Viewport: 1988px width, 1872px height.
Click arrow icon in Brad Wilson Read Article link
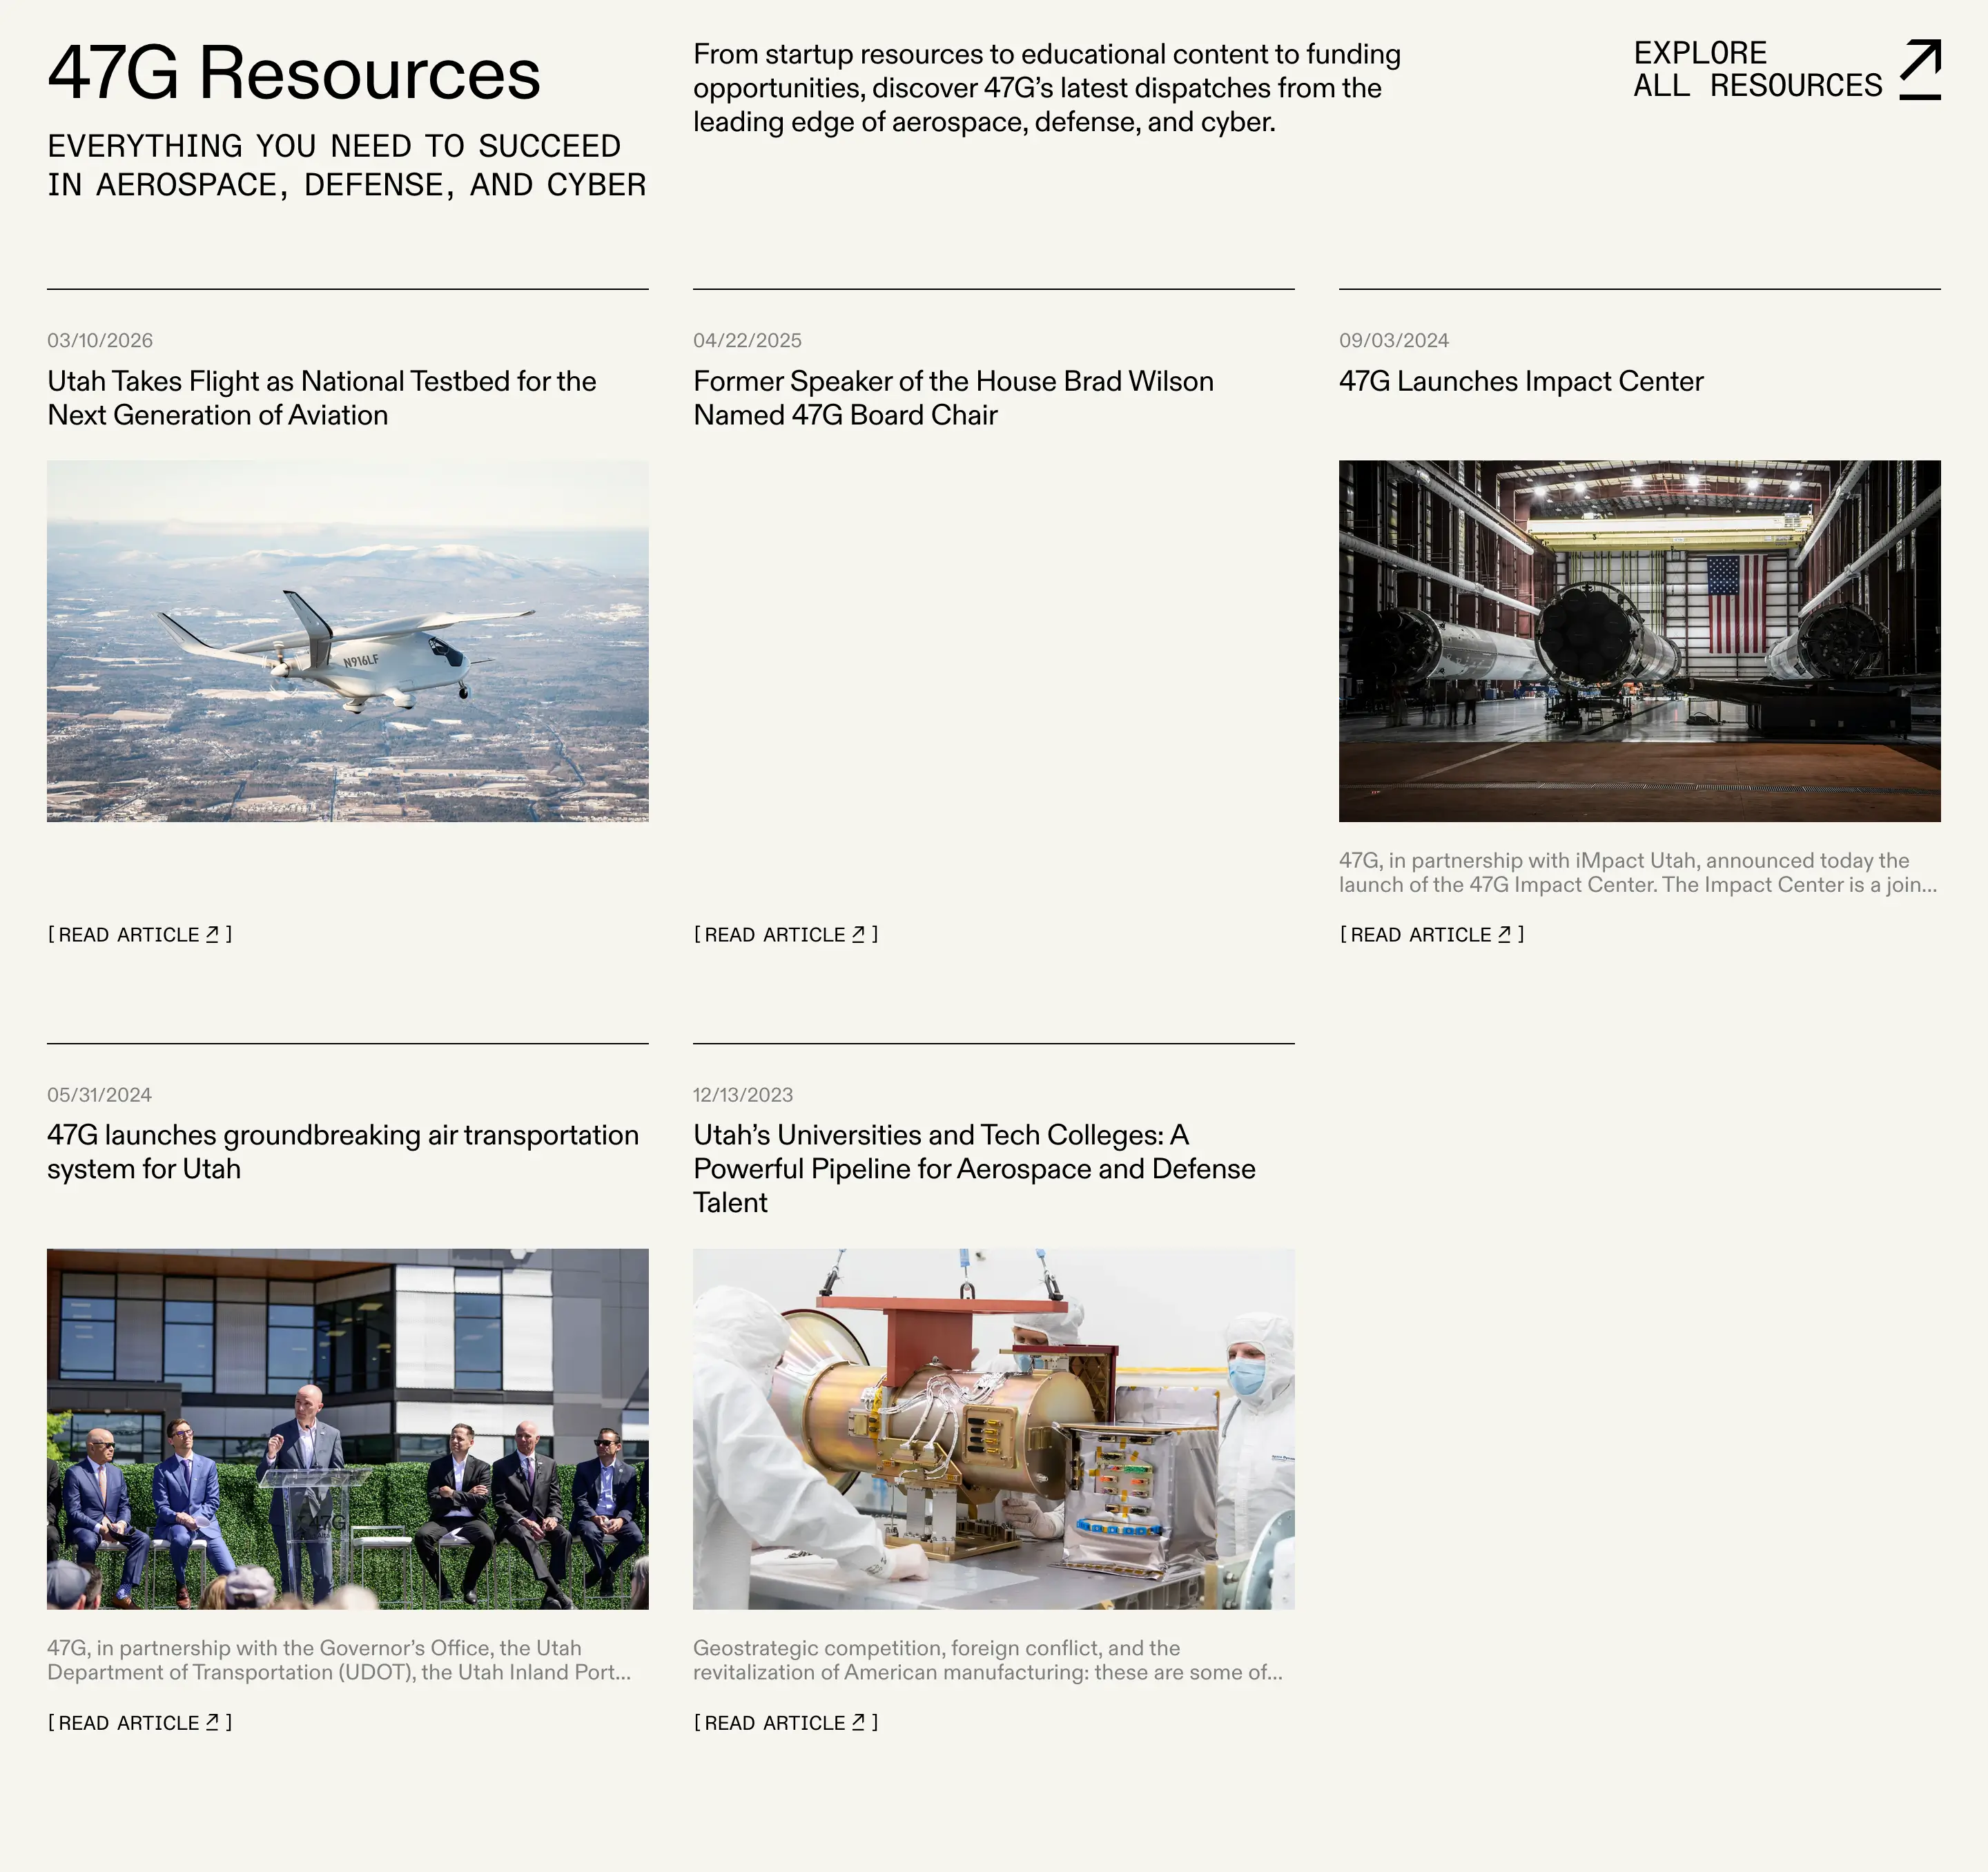point(858,934)
